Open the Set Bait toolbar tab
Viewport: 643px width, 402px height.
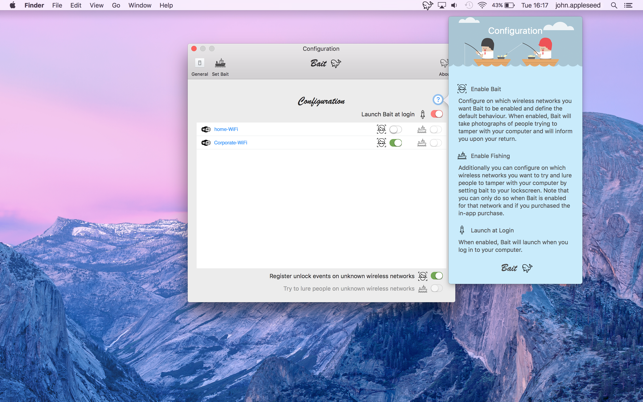[x=220, y=67]
